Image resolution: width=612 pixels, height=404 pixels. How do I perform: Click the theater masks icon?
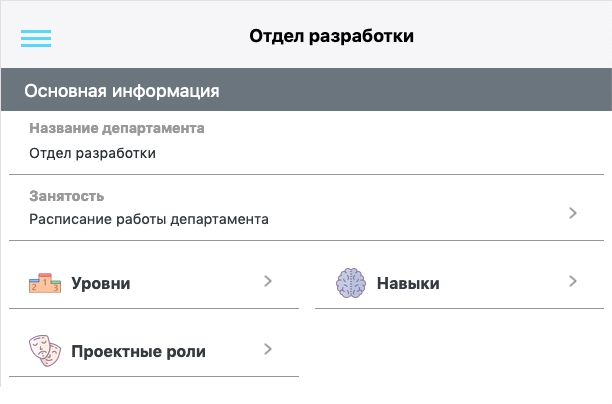(x=45, y=351)
